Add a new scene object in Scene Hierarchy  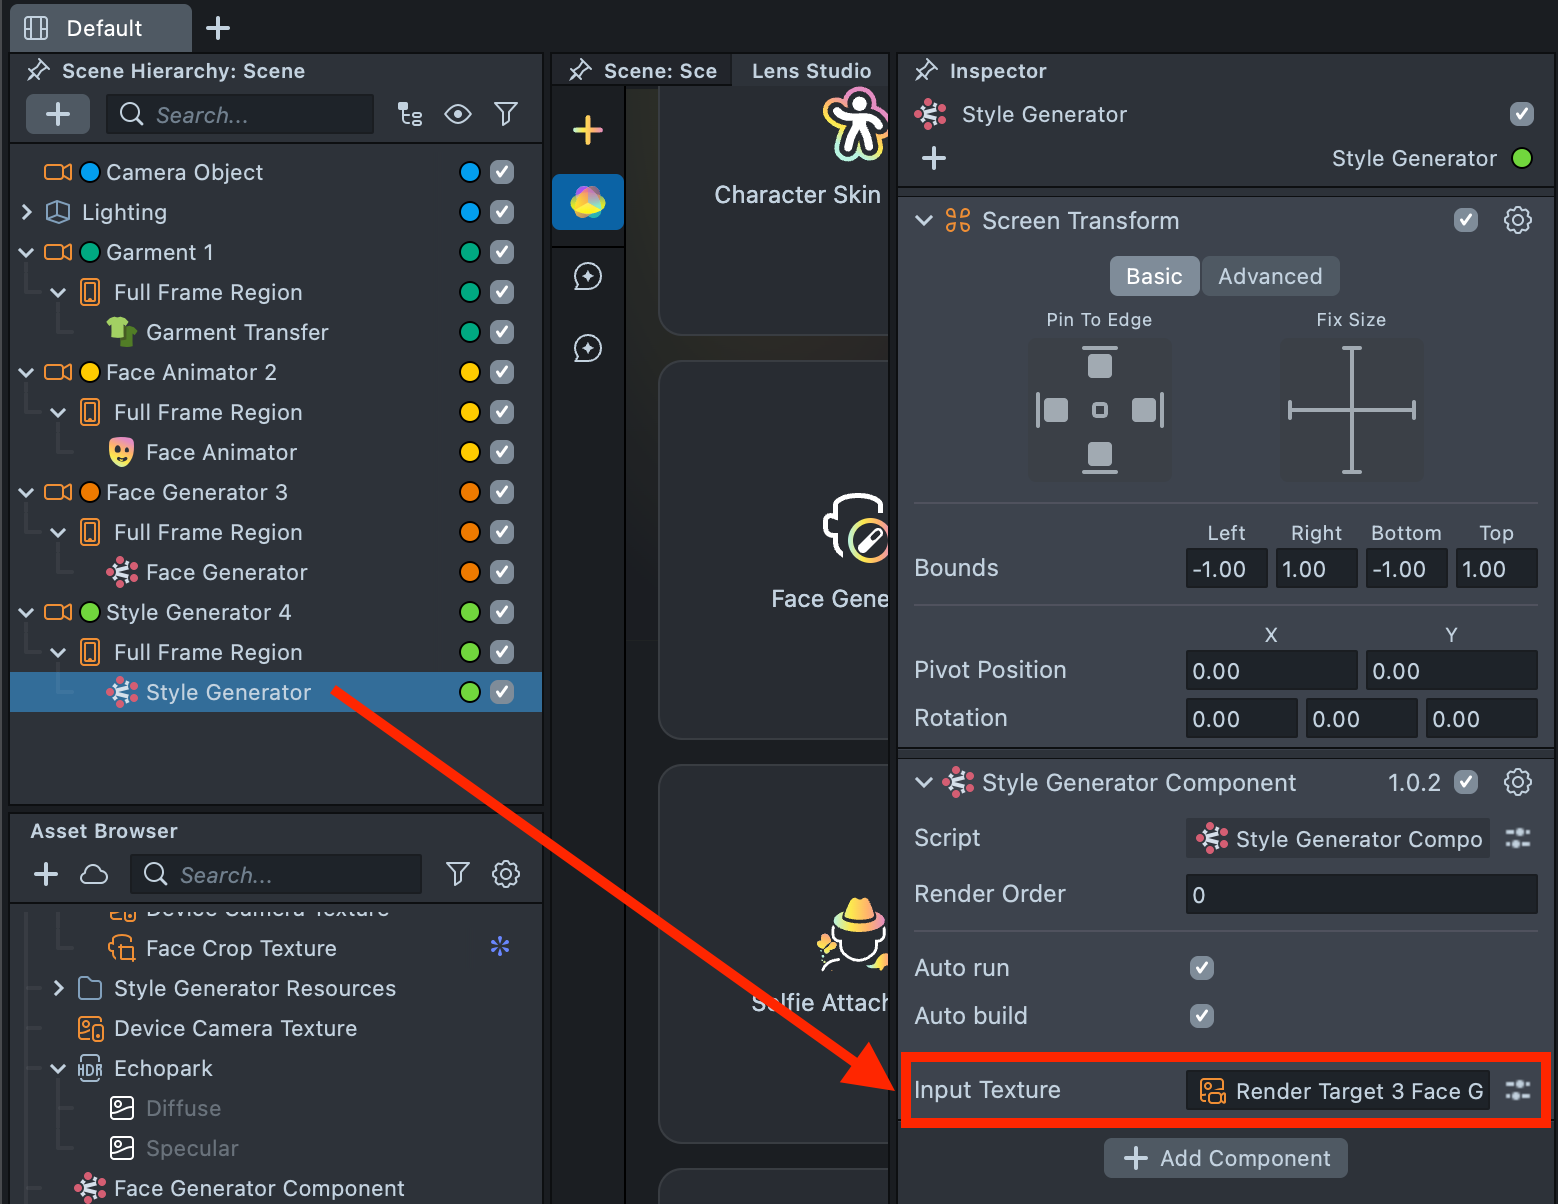pos(58,114)
